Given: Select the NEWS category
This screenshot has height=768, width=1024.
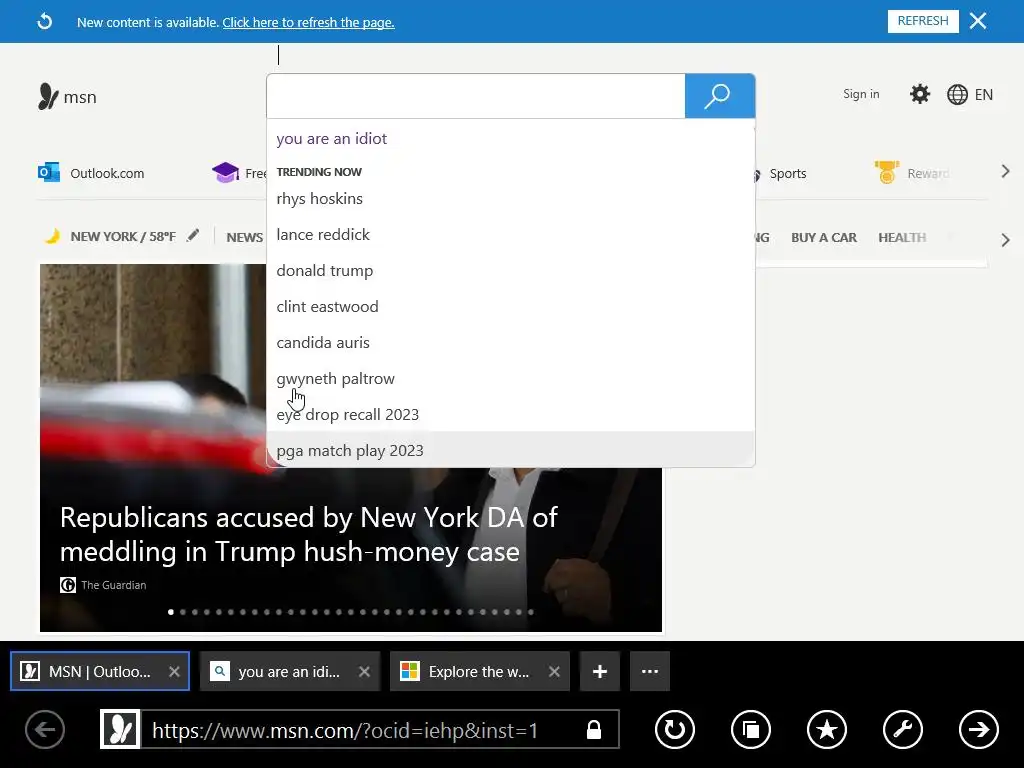Looking at the screenshot, I should coord(244,237).
